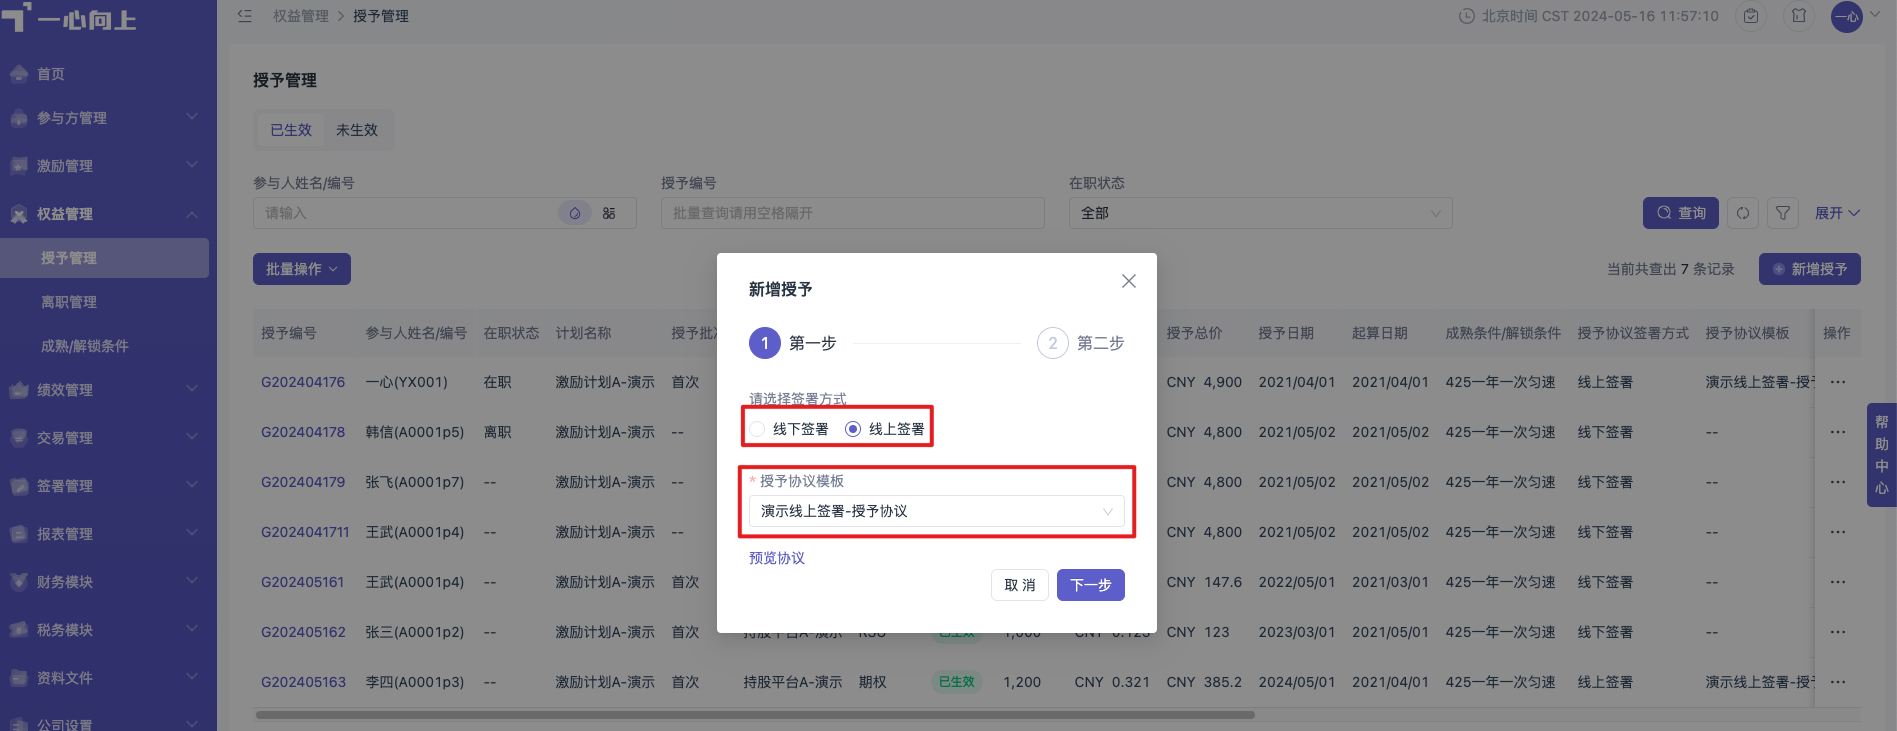This screenshot has width=1897, height=731.
Task: Click the 税务模块 sidebar icon
Action: [18, 629]
